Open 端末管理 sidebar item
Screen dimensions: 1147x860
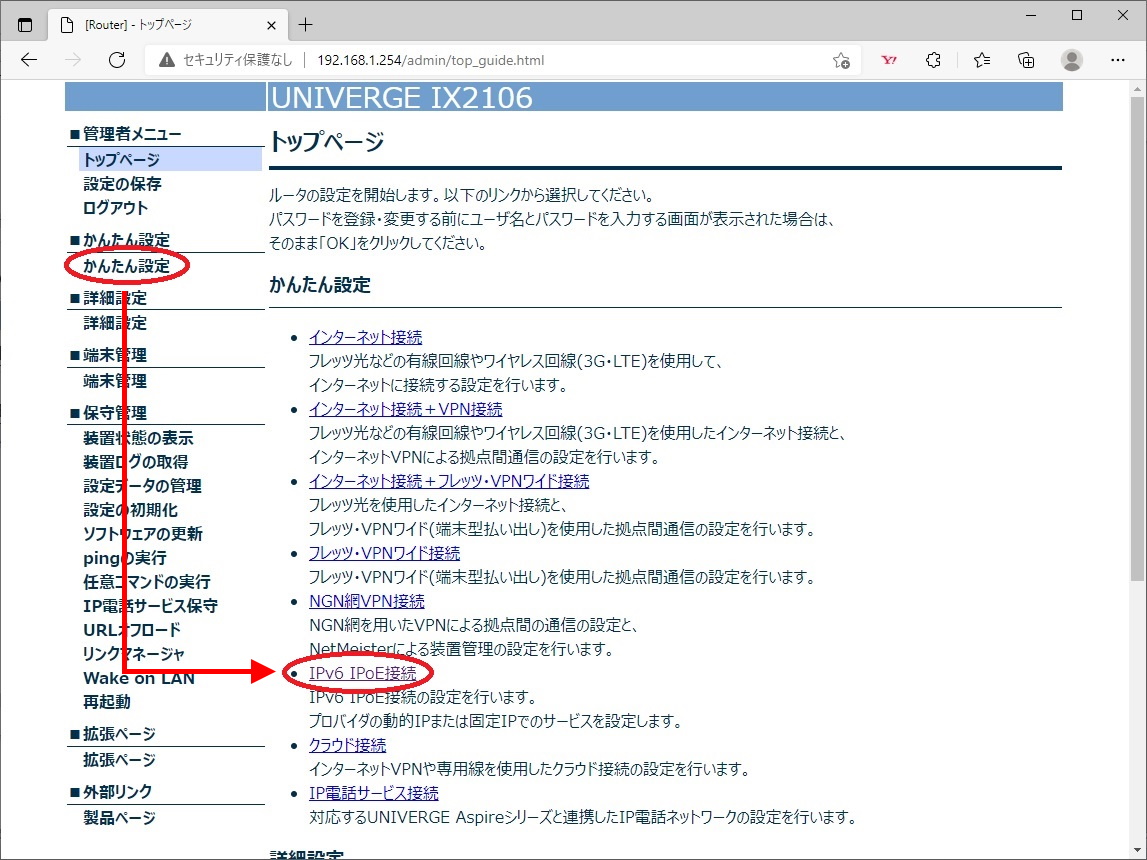click(x=115, y=380)
